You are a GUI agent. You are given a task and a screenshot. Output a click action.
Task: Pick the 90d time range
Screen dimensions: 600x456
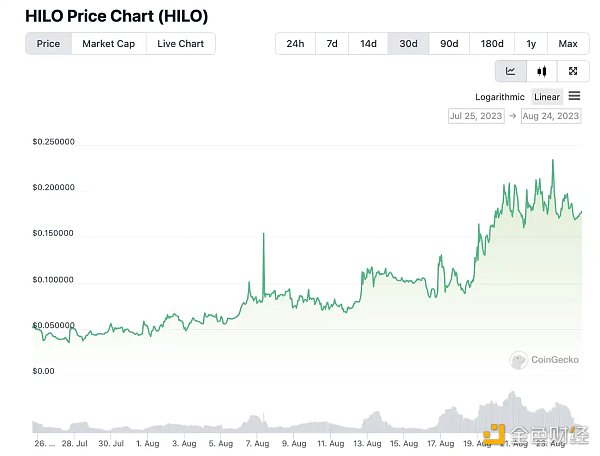[x=449, y=44]
